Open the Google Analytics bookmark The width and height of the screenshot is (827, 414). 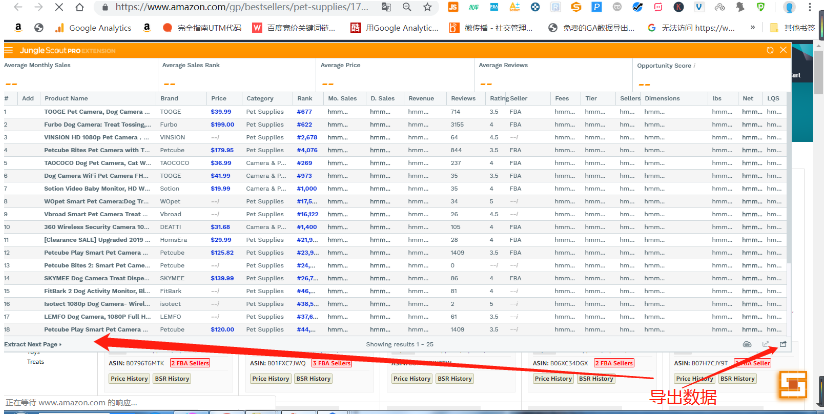[x=93, y=28]
